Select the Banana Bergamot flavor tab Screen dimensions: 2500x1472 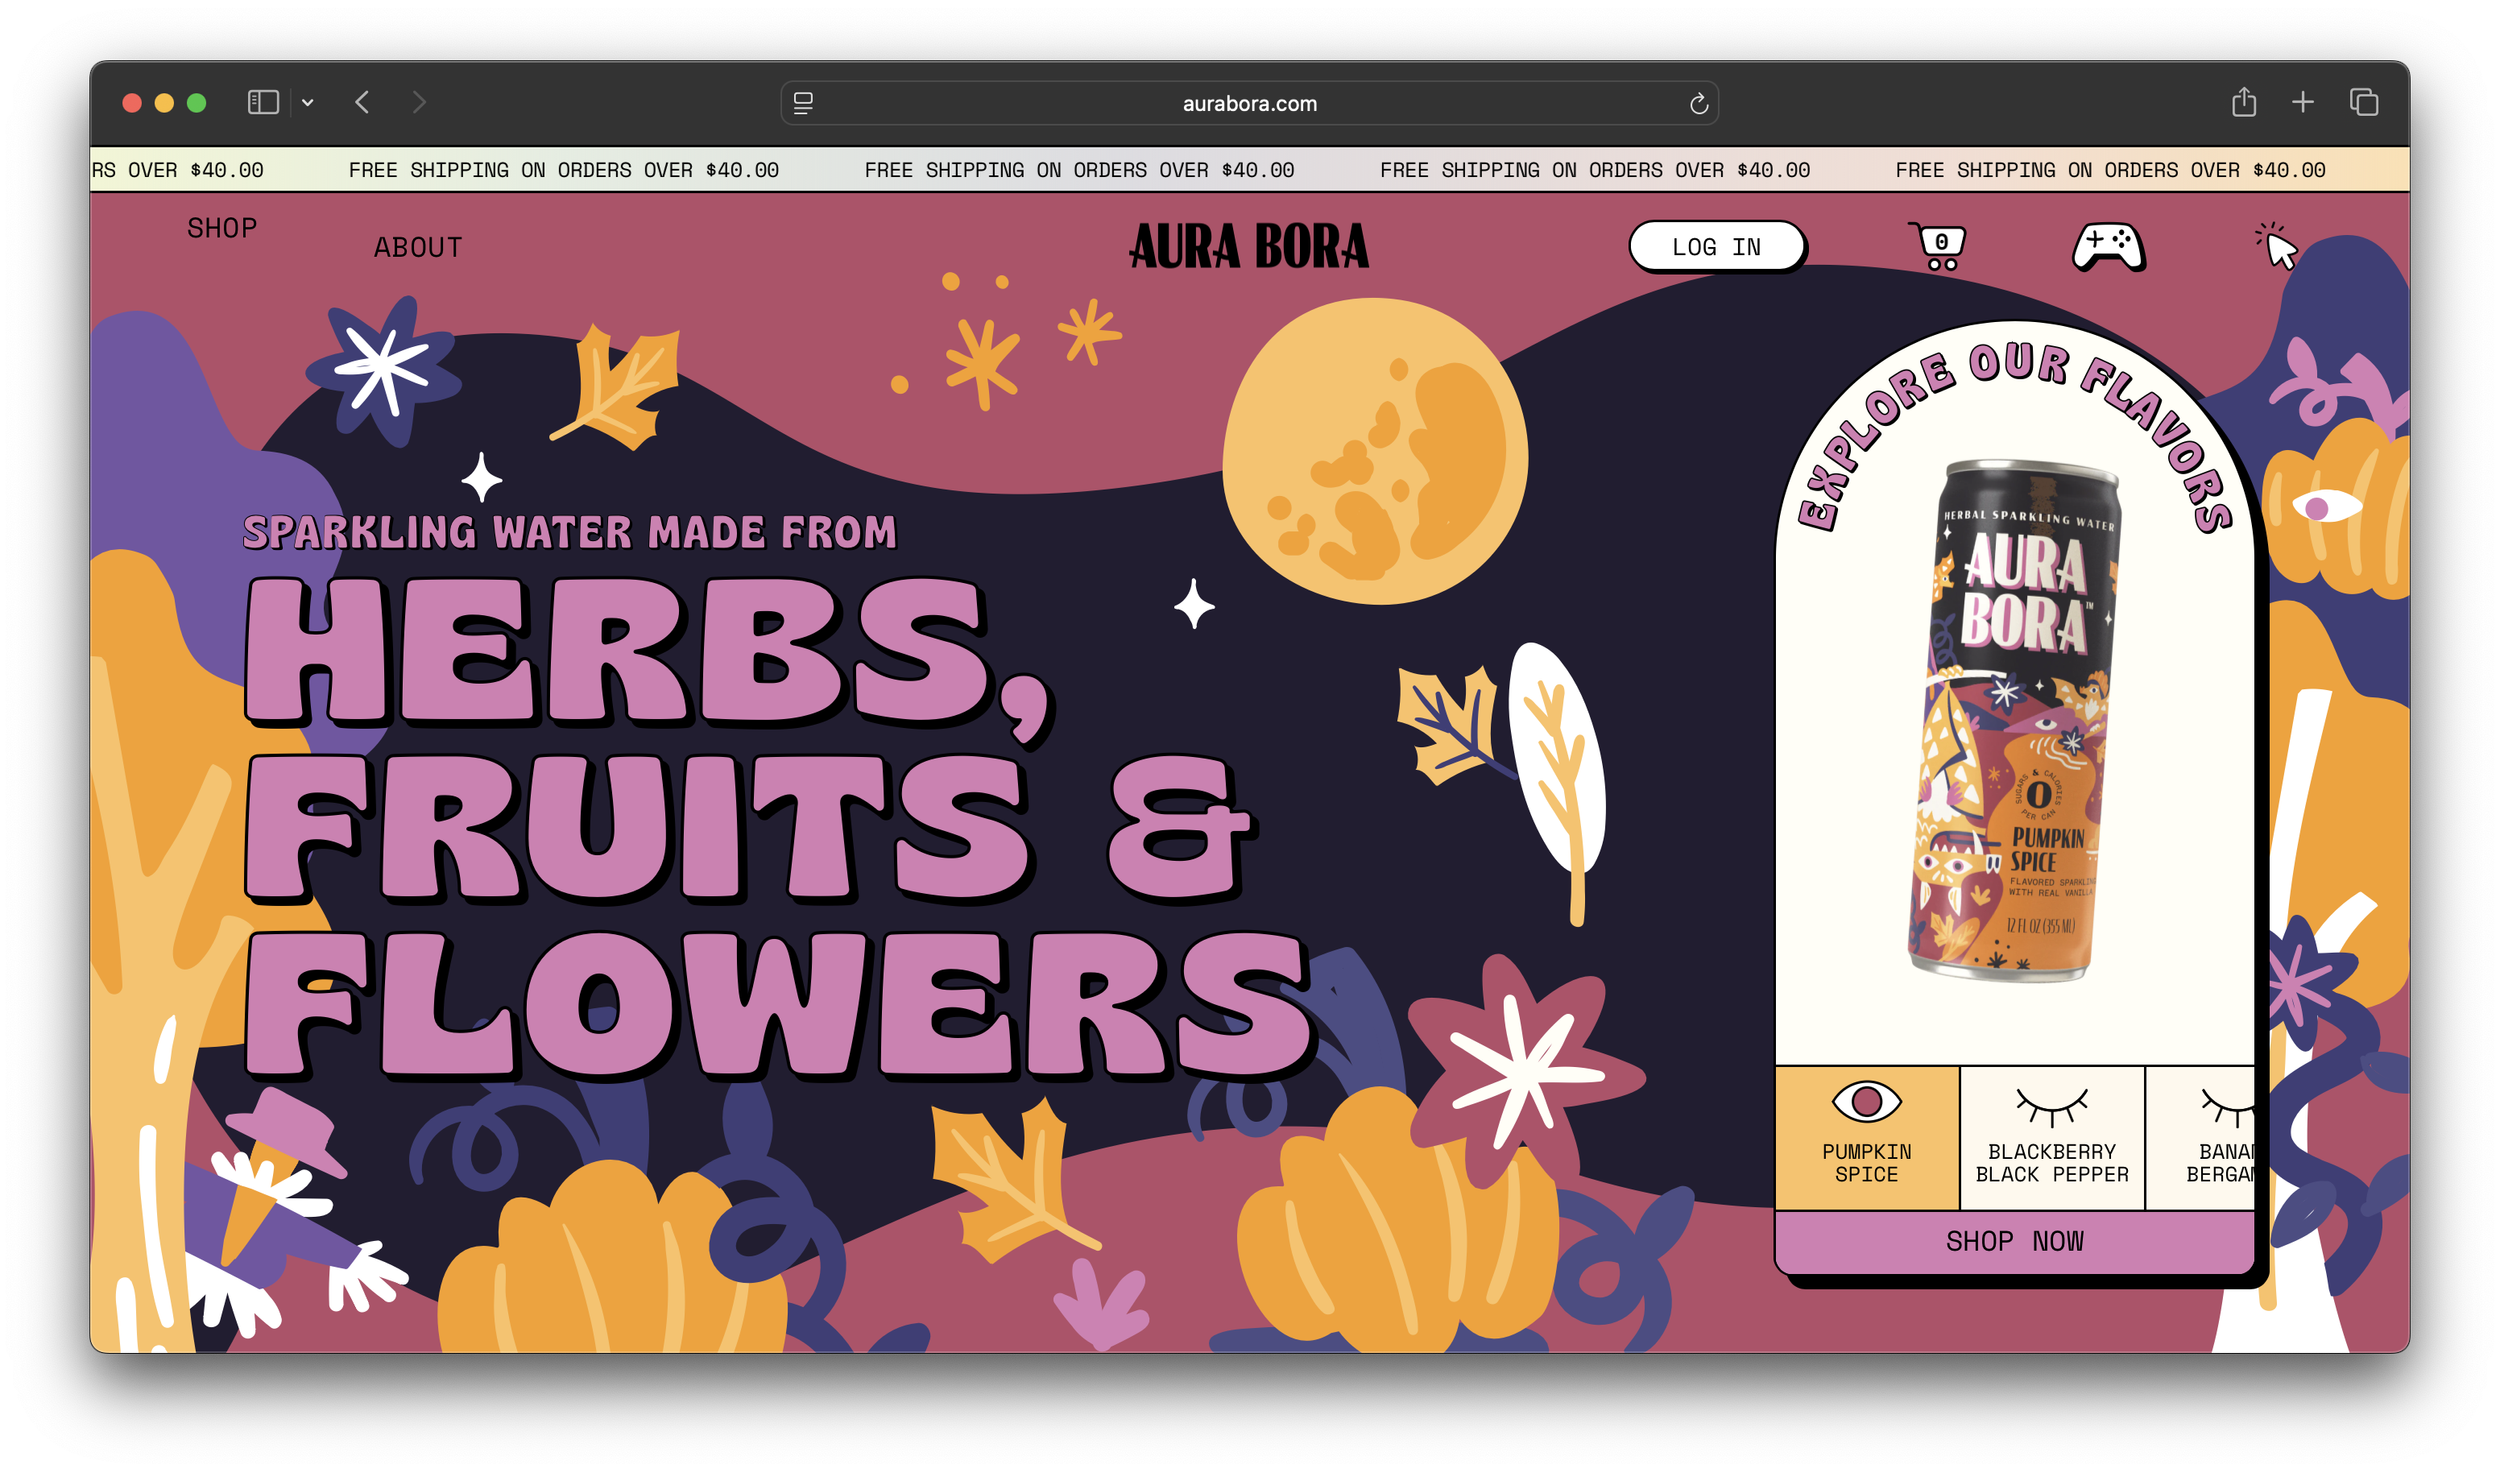tap(2201, 1138)
